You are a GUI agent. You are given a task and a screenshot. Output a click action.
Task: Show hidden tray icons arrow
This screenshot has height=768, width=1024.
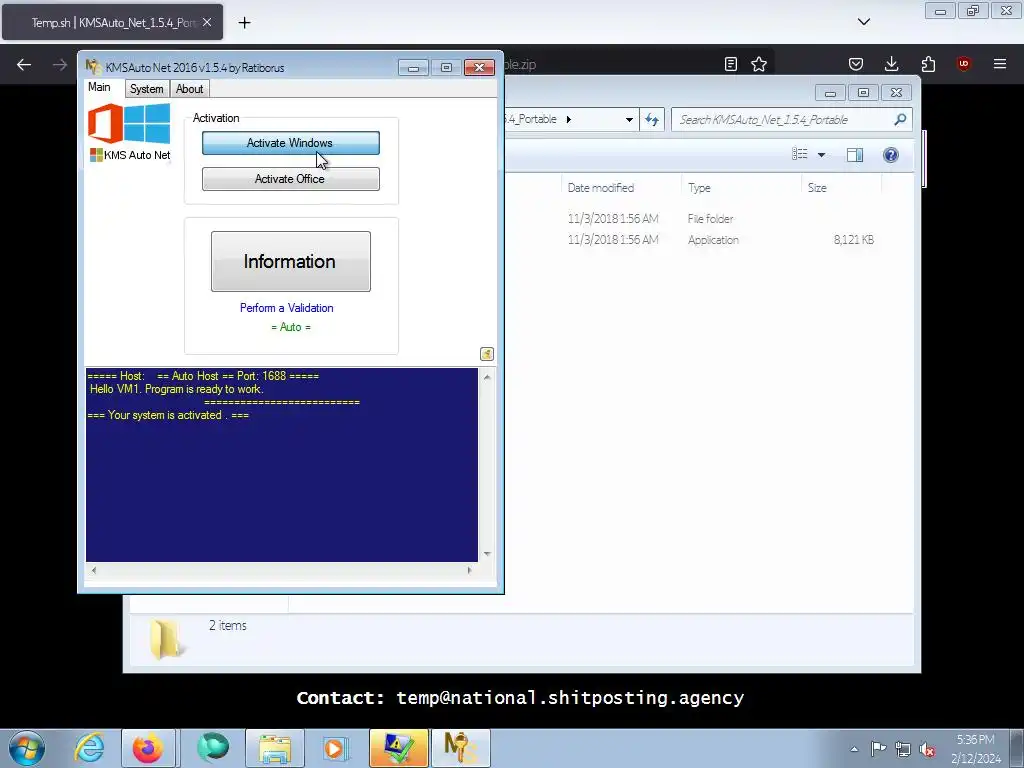click(854, 749)
